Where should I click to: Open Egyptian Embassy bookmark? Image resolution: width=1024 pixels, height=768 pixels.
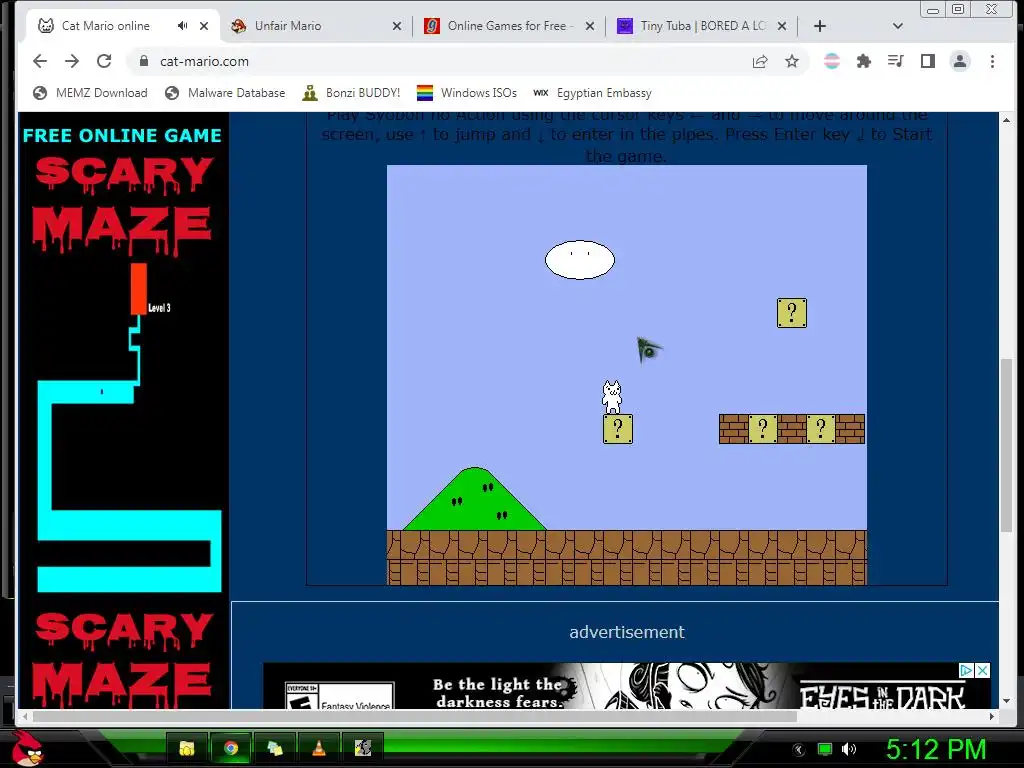tap(592, 93)
